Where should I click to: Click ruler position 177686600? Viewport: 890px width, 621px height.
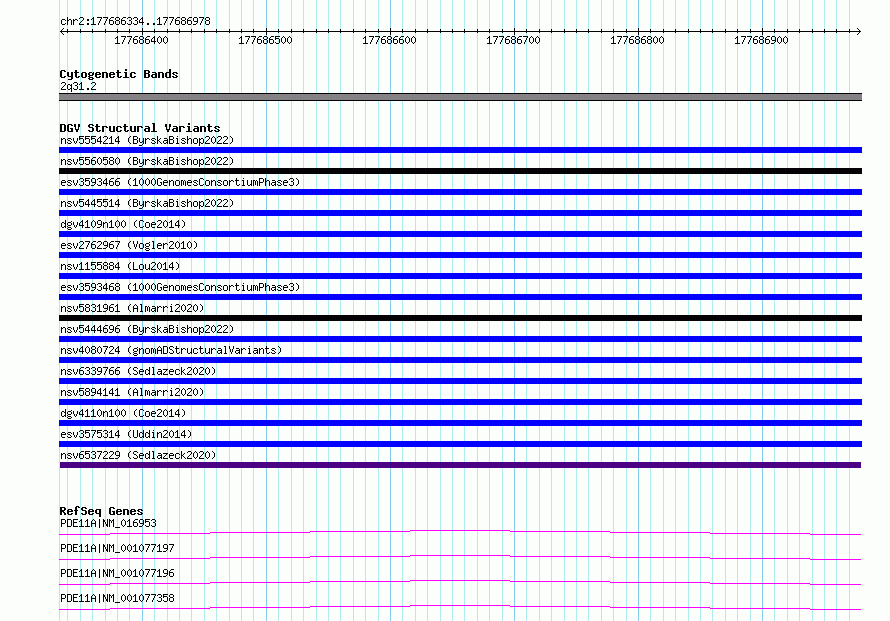point(389,40)
